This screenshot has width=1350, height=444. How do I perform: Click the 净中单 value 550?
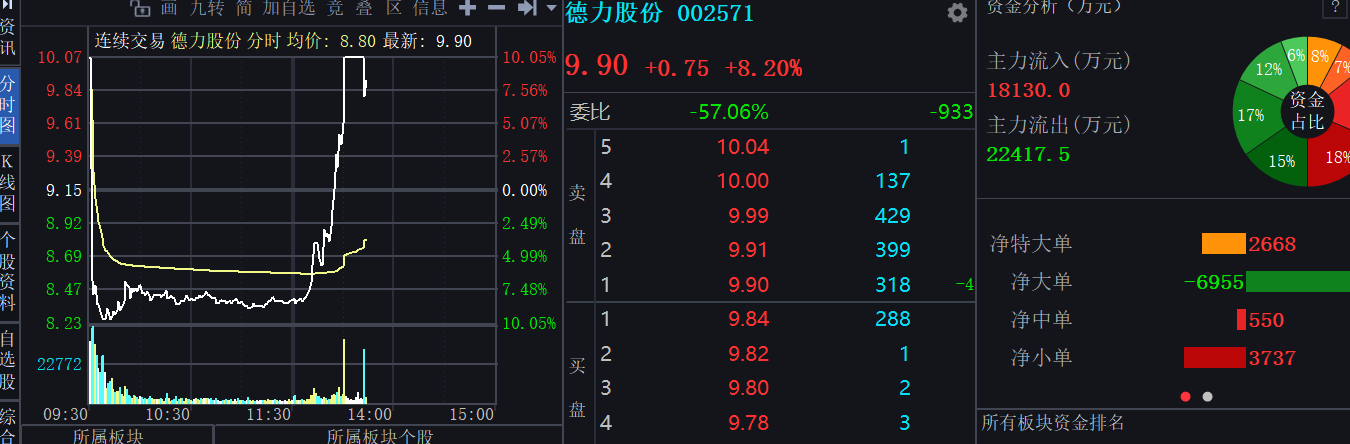coord(1266,320)
